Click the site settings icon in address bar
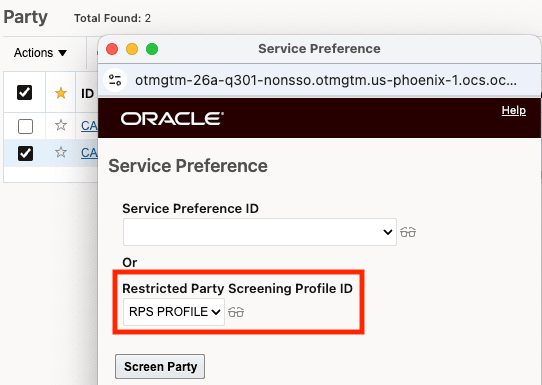 click(x=115, y=80)
